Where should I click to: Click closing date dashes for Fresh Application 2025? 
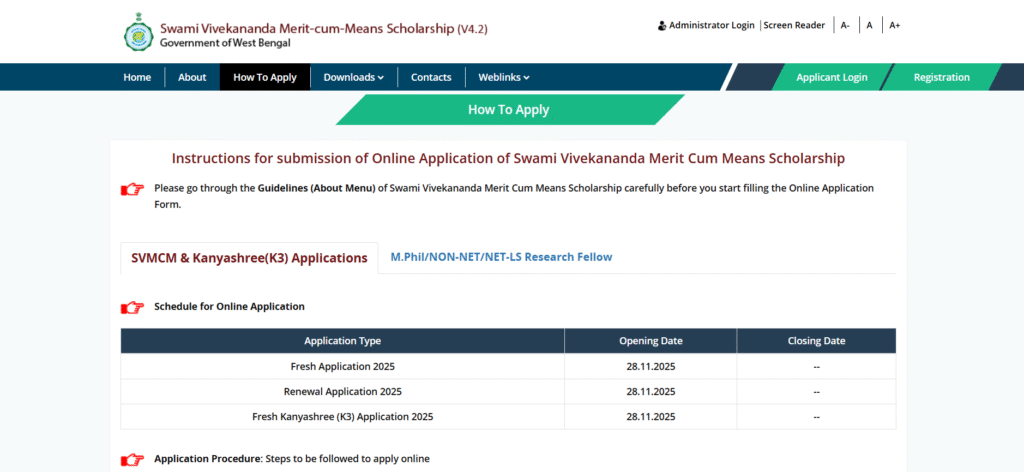coord(816,366)
